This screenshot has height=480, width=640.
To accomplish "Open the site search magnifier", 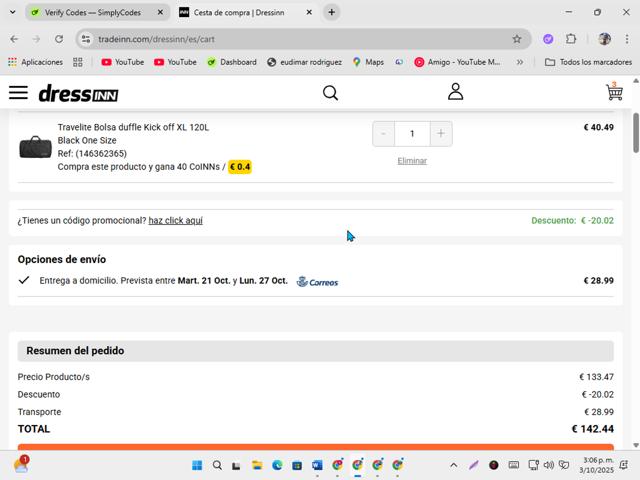I will tap(330, 93).
